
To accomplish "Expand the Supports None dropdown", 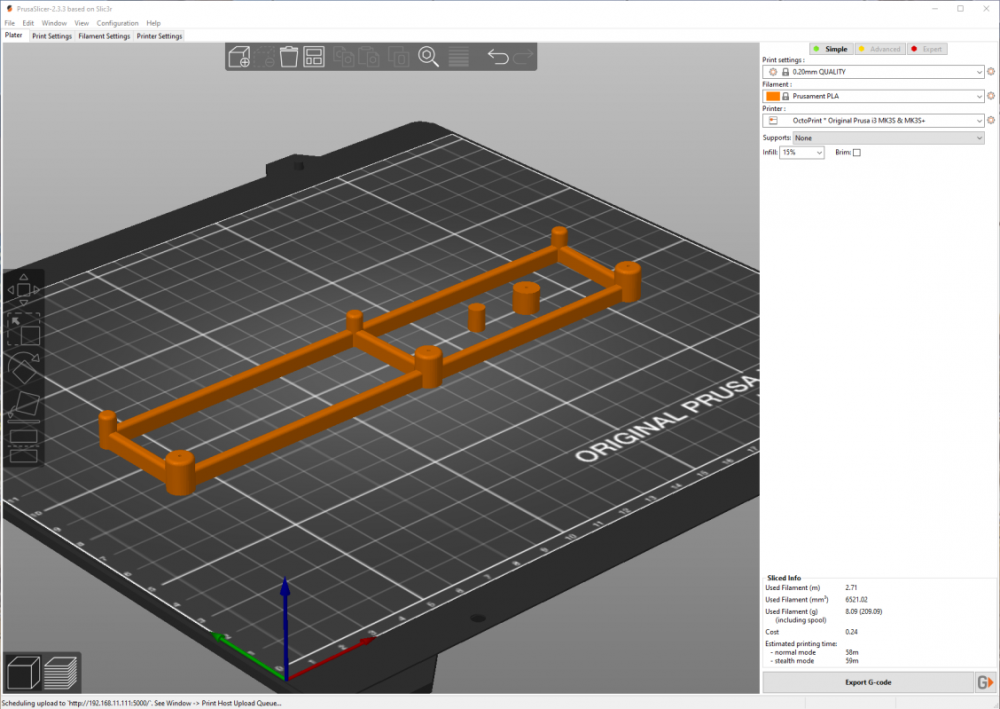I will pos(888,138).
